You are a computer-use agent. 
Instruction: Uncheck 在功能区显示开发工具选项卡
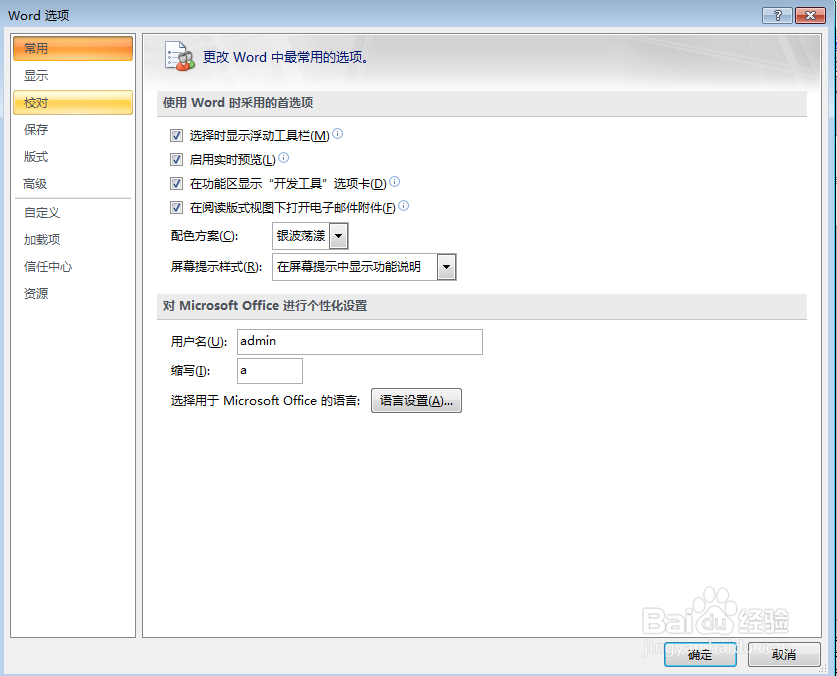[176, 184]
